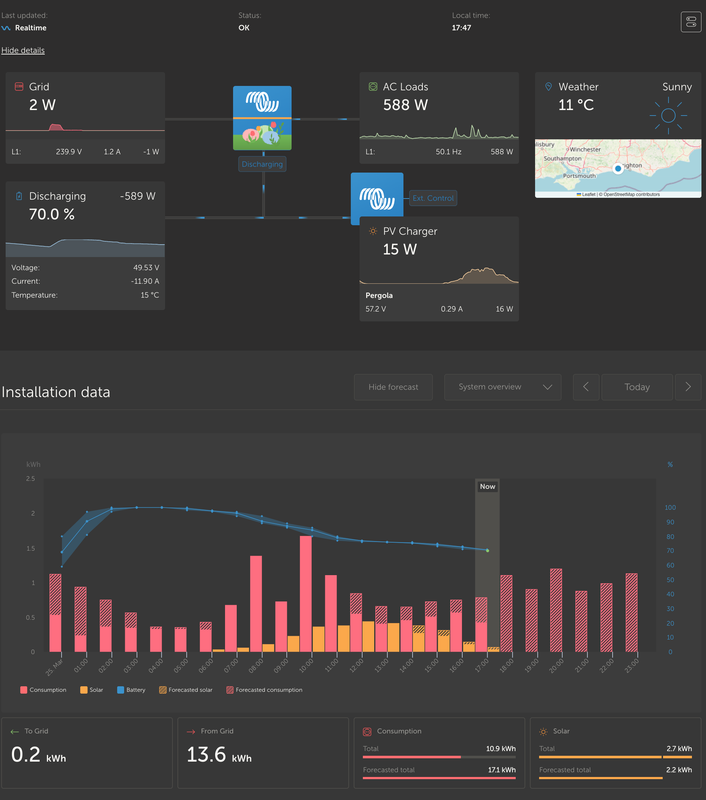This screenshot has height=800, width=706.
Task: Click the PV Charger power sparkline
Action: [x=439, y=276]
